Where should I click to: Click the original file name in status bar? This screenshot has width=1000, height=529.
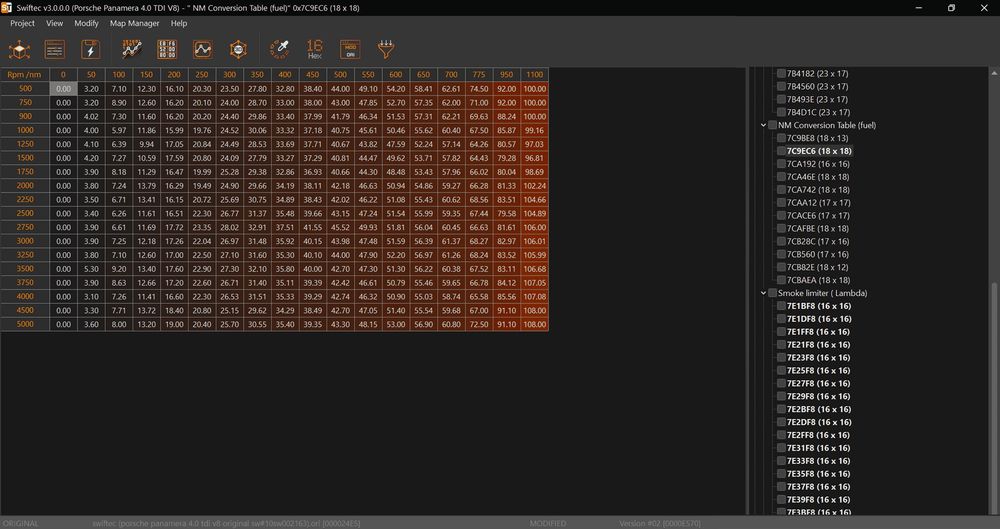click(x=226, y=523)
